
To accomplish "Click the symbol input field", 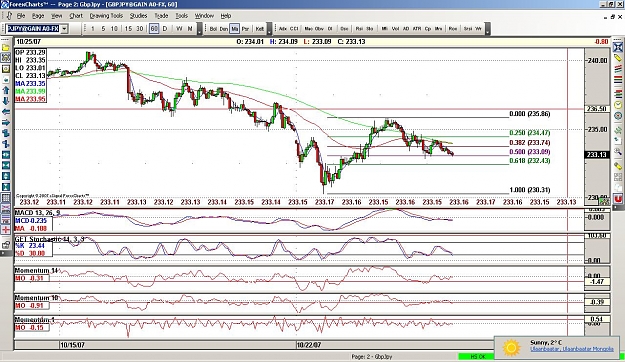I will (33, 29).
